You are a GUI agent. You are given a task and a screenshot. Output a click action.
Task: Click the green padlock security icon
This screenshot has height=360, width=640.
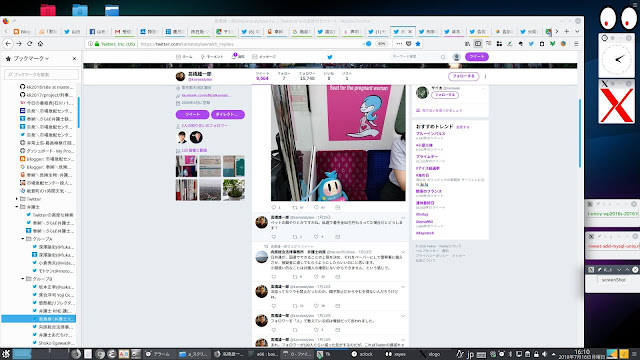[x=97, y=44]
